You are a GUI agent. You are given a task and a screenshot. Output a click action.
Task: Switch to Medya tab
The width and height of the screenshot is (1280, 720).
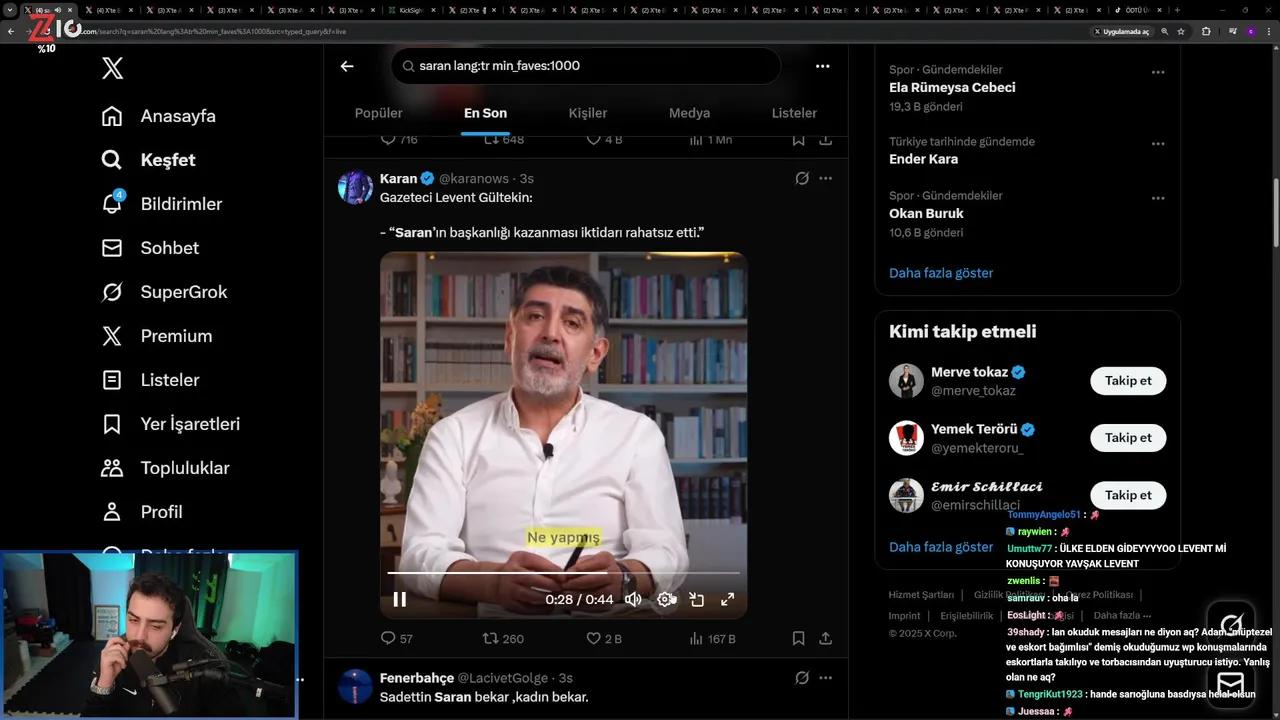[x=689, y=113]
